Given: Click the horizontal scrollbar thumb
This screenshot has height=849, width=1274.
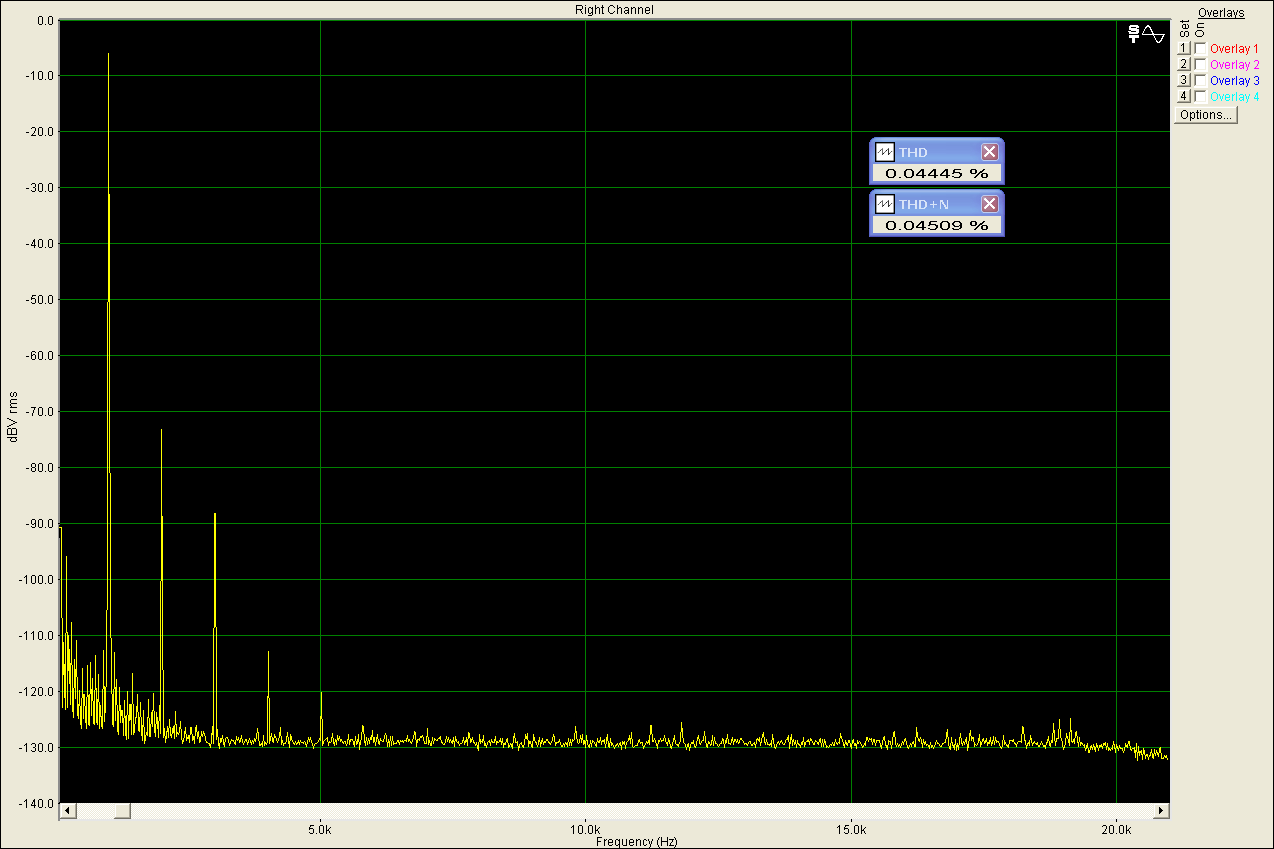Looking at the screenshot, I should tap(121, 811).
